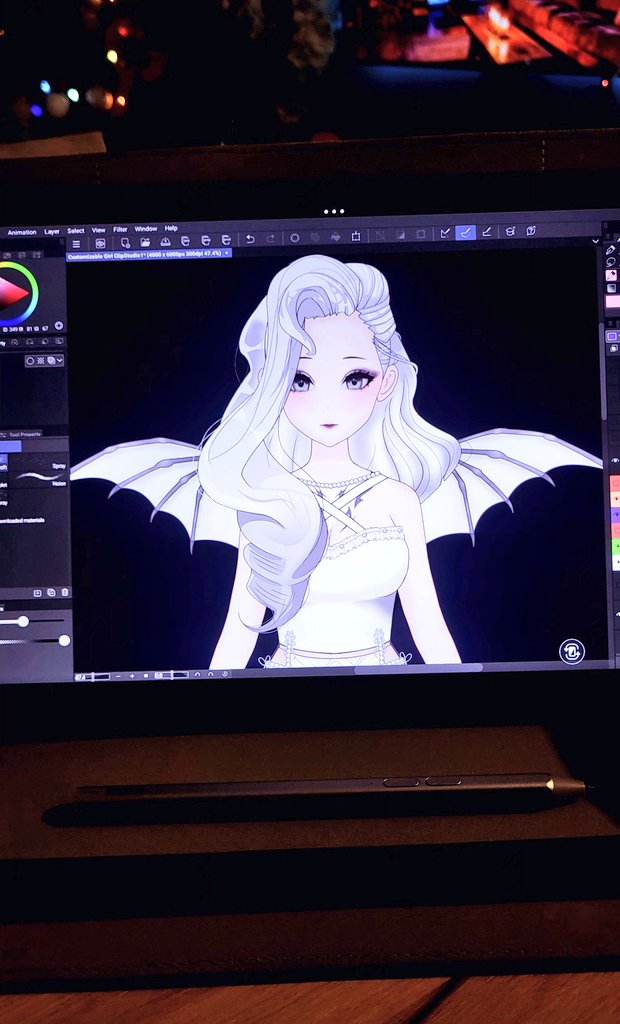Image resolution: width=620 pixels, height=1024 pixels.
Task: Click the zoom out minus button below canvas
Action: [x=118, y=677]
